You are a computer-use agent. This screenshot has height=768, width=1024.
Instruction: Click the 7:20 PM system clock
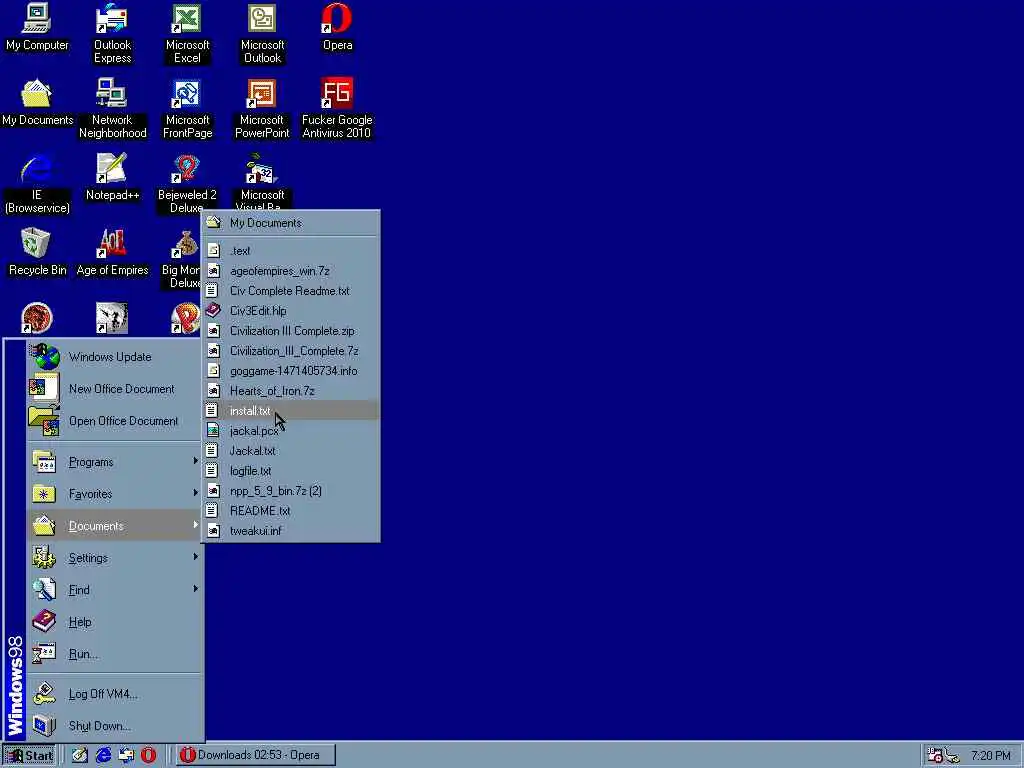(991, 756)
